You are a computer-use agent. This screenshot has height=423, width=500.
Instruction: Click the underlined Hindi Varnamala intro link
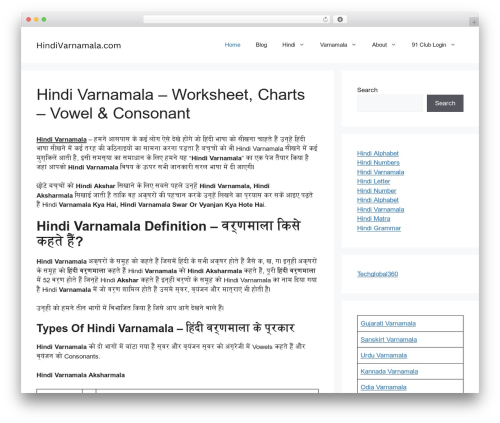[61, 139]
